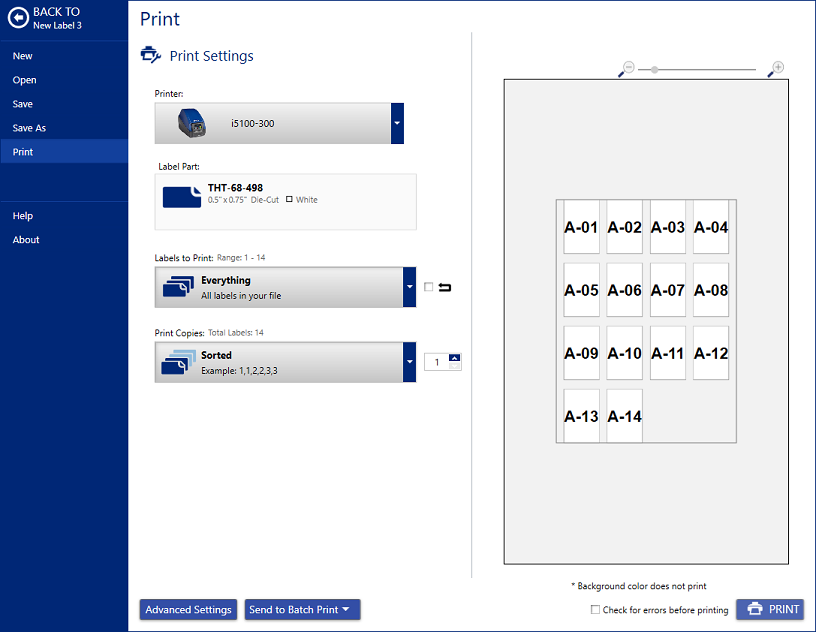Enable Check for errors before printing
Screen dimensions: 816x632
point(596,609)
